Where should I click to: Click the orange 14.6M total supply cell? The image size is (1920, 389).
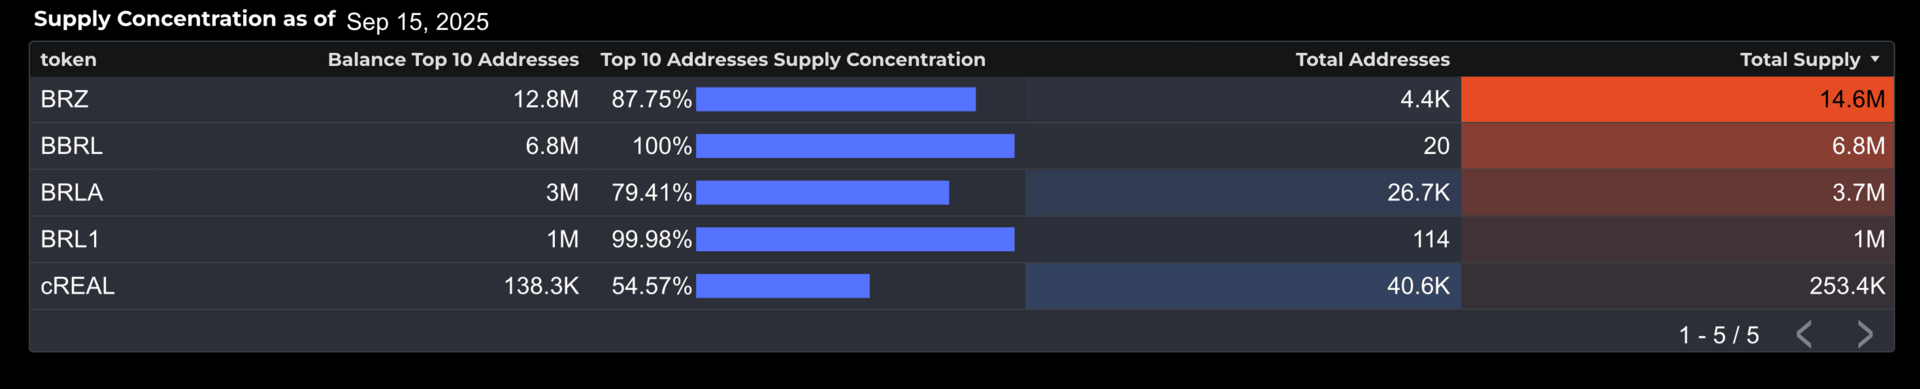(x=1677, y=99)
